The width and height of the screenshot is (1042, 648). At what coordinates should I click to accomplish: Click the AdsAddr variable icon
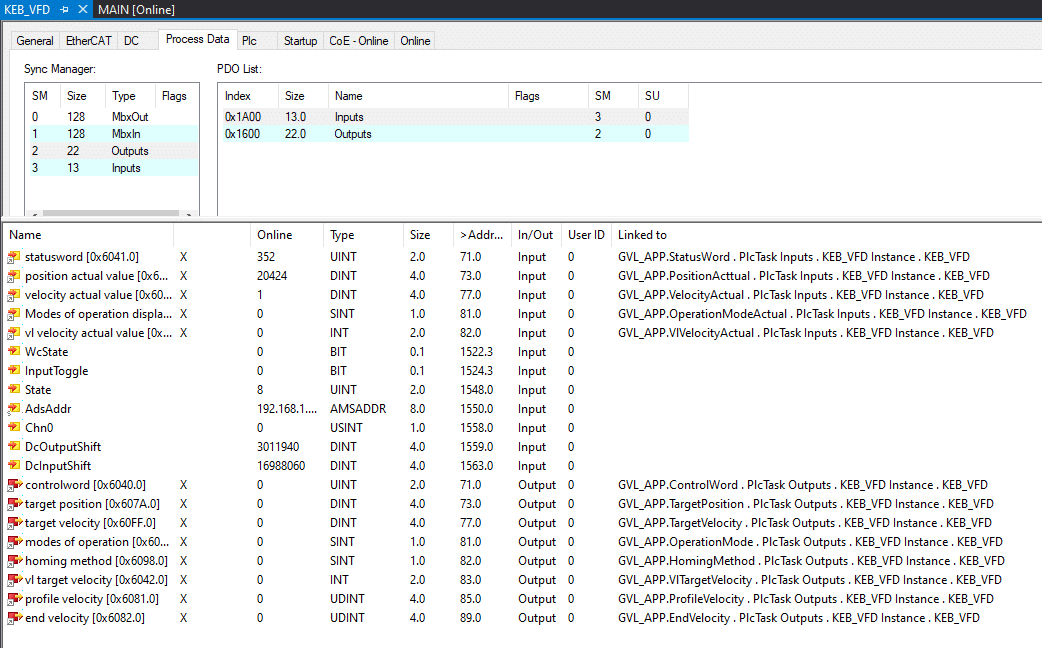click(x=14, y=409)
